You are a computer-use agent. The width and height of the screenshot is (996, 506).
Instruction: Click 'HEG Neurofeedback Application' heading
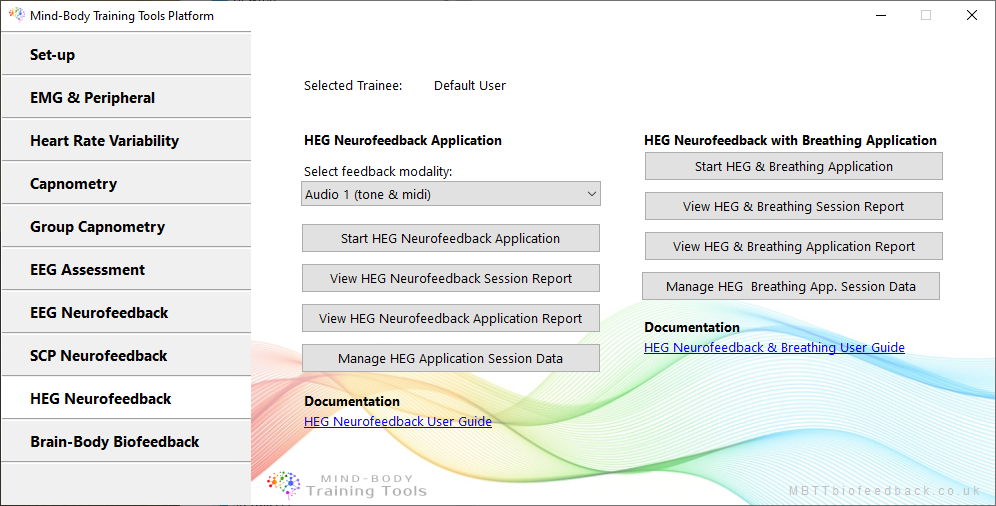[x=403, y=140]
